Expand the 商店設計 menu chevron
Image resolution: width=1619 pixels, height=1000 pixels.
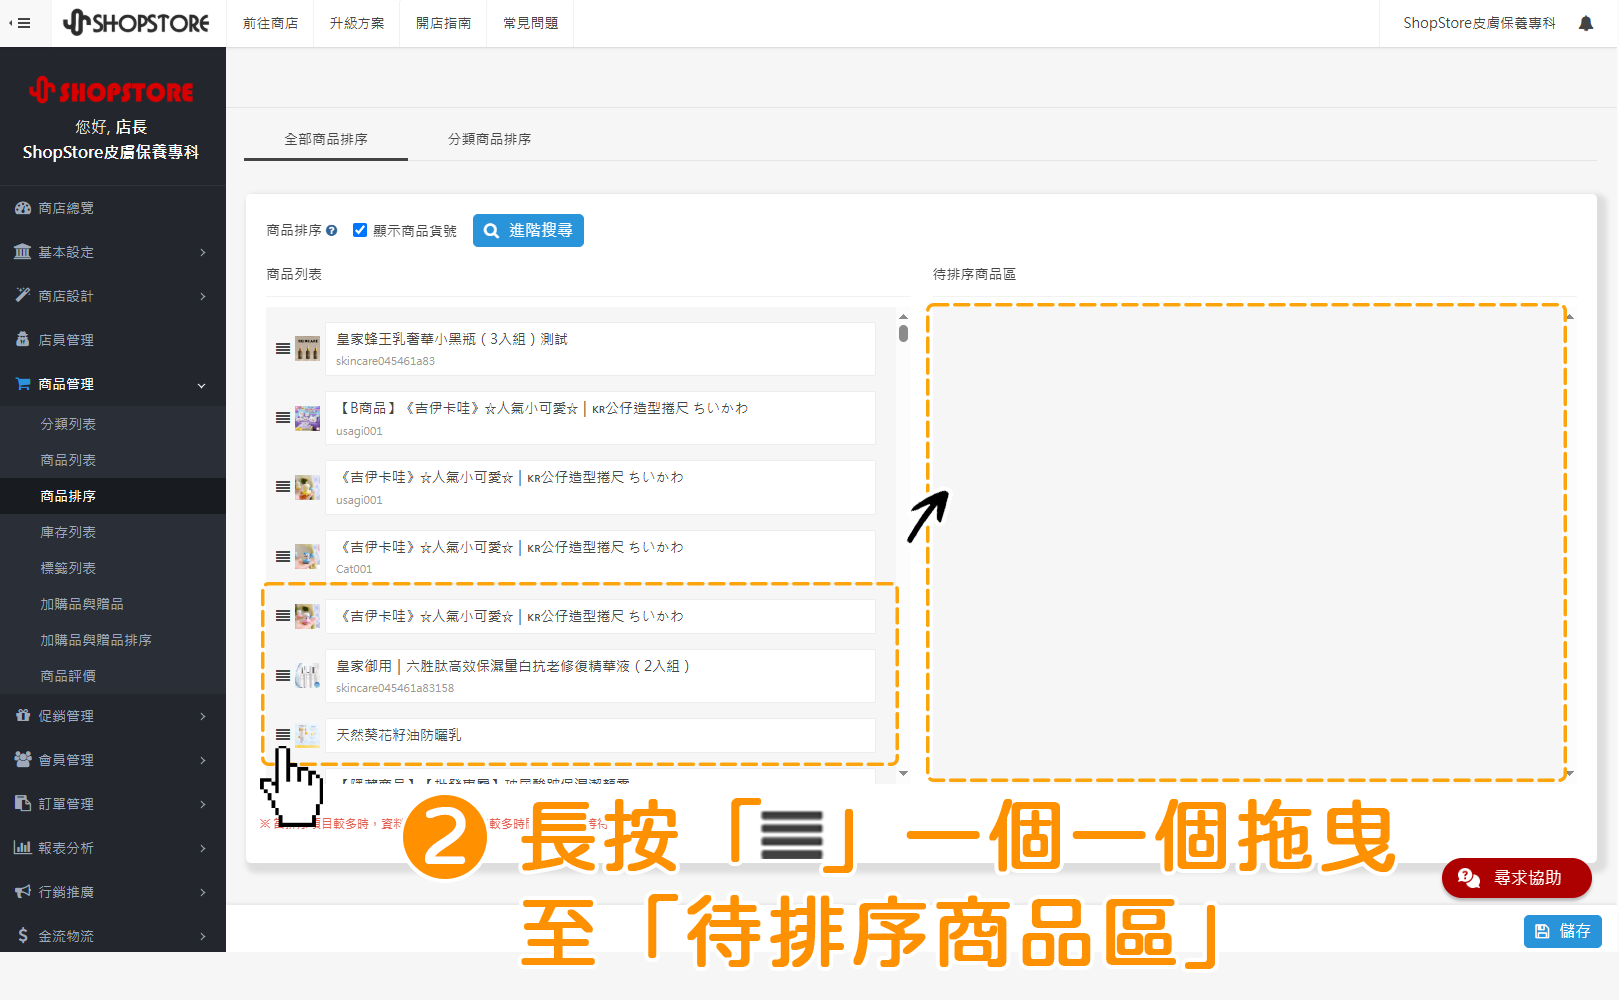203,297
